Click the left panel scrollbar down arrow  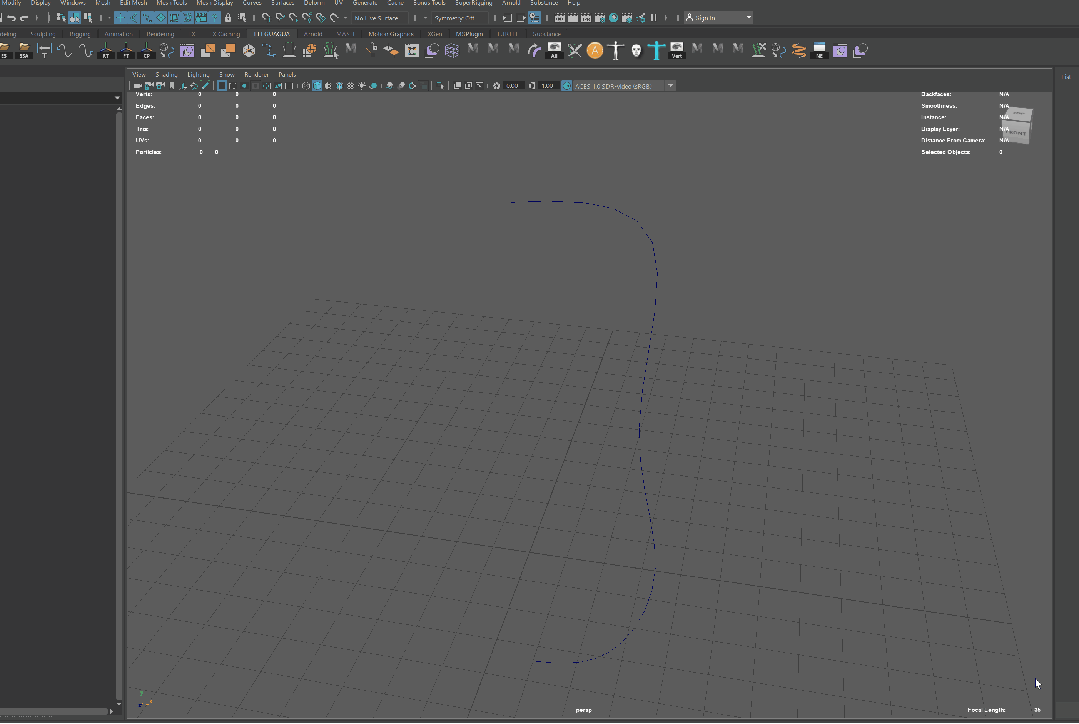pos(119,704)
